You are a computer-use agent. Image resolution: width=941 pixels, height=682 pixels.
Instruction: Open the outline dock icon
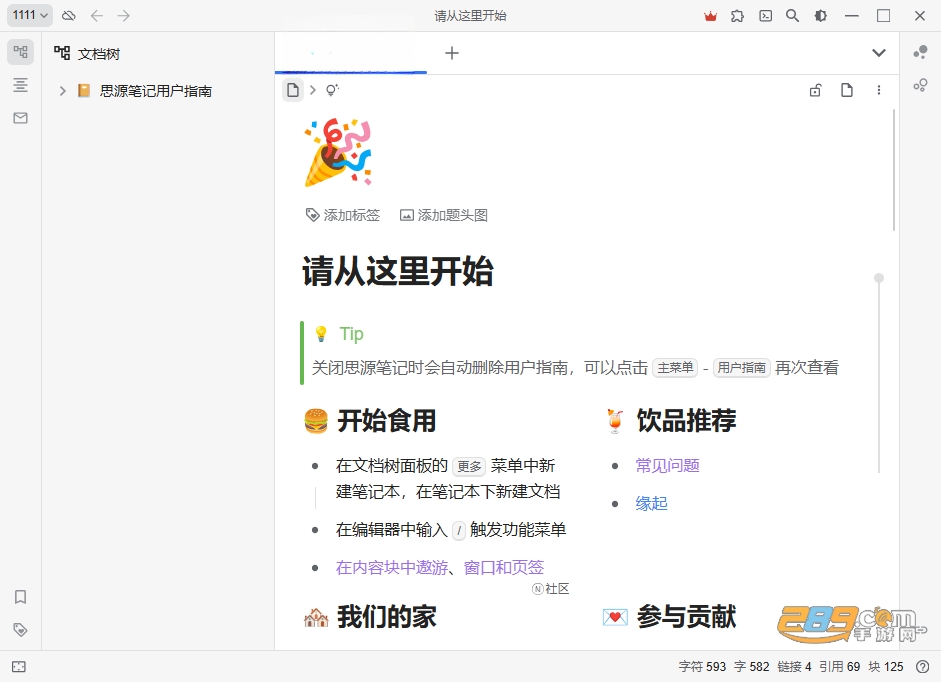[x=20, y=85]
